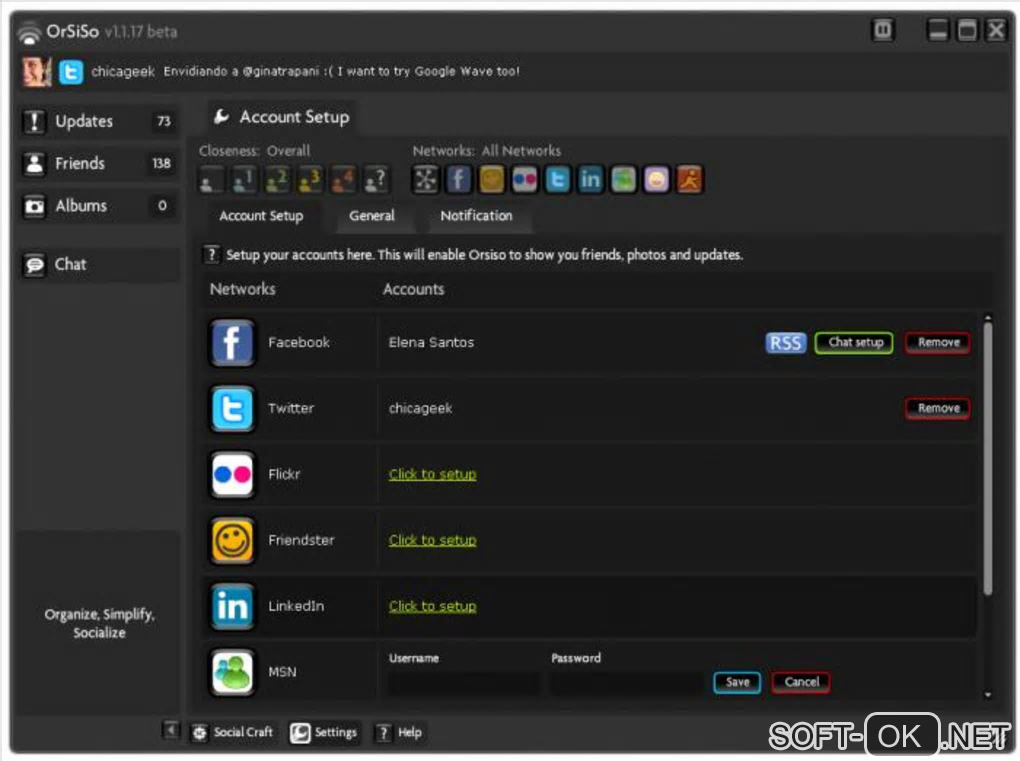Switch to the Account Setup tab
1020x761 pixels.
coord(261,216)
